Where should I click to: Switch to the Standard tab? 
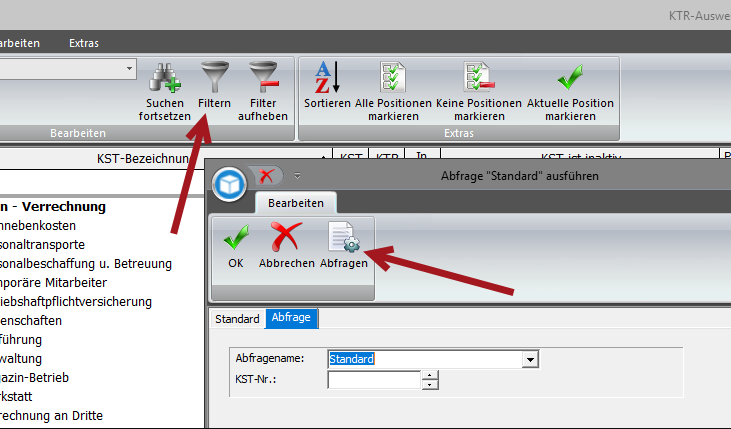click(x=237, y=319)
